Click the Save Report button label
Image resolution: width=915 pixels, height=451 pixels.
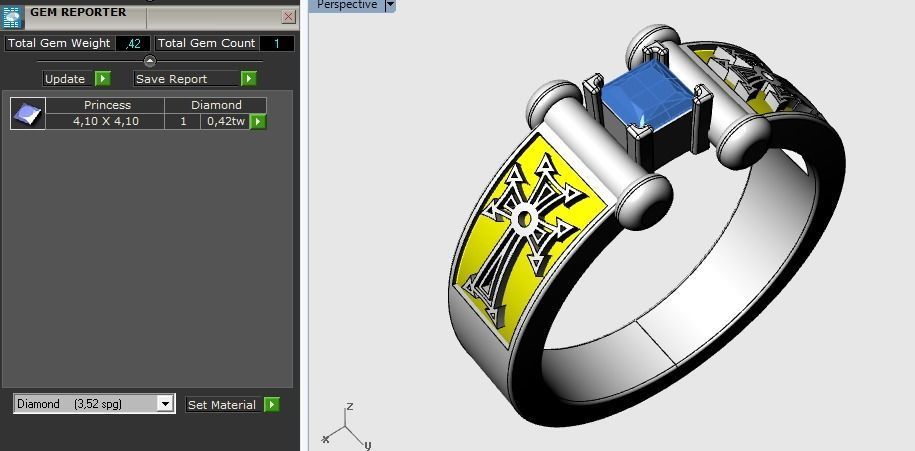(x=187, y=79)
